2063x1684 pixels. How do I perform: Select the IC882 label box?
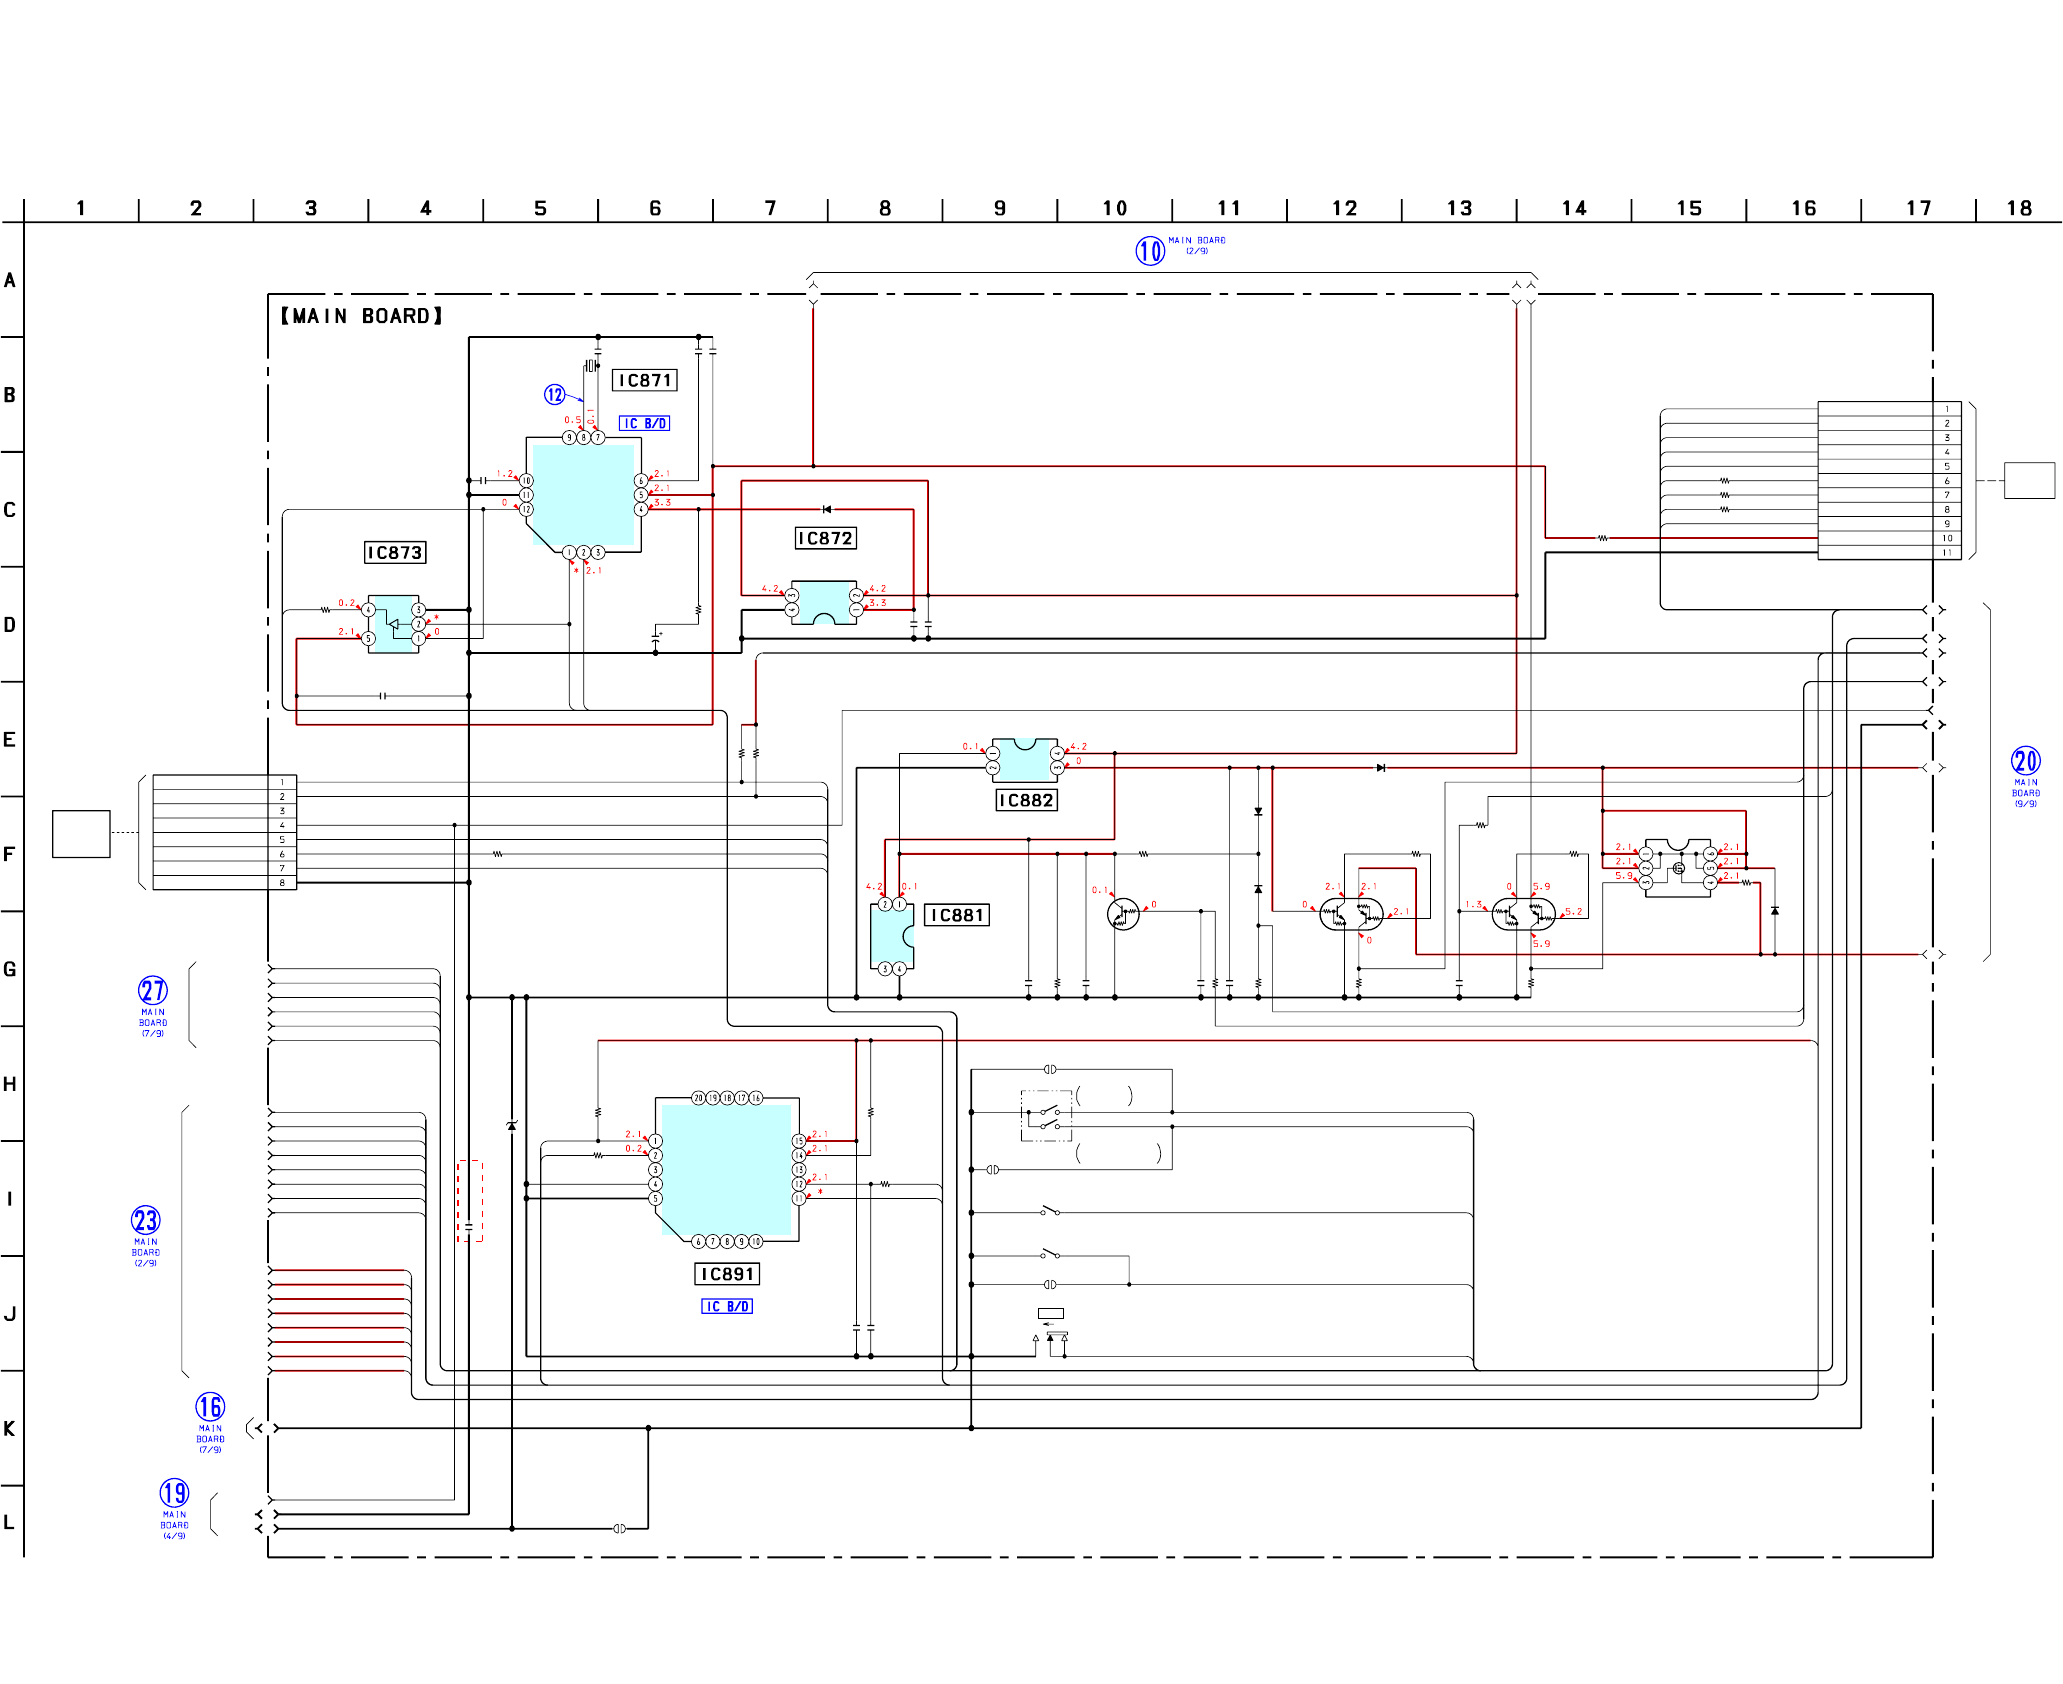click(x=1026, y=800)
